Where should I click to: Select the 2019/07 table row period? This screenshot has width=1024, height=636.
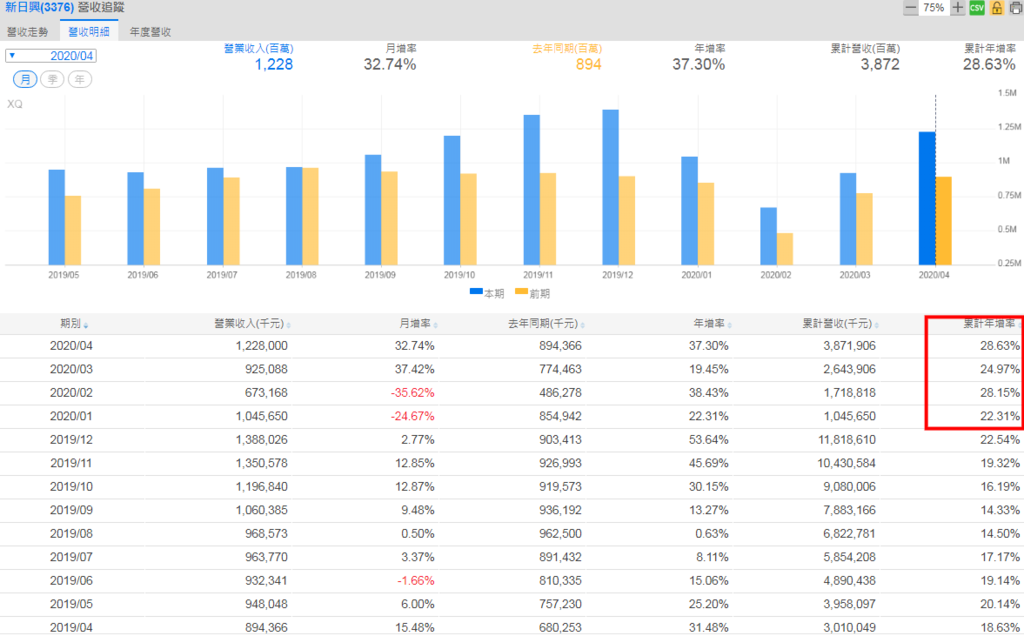[71, 558]
